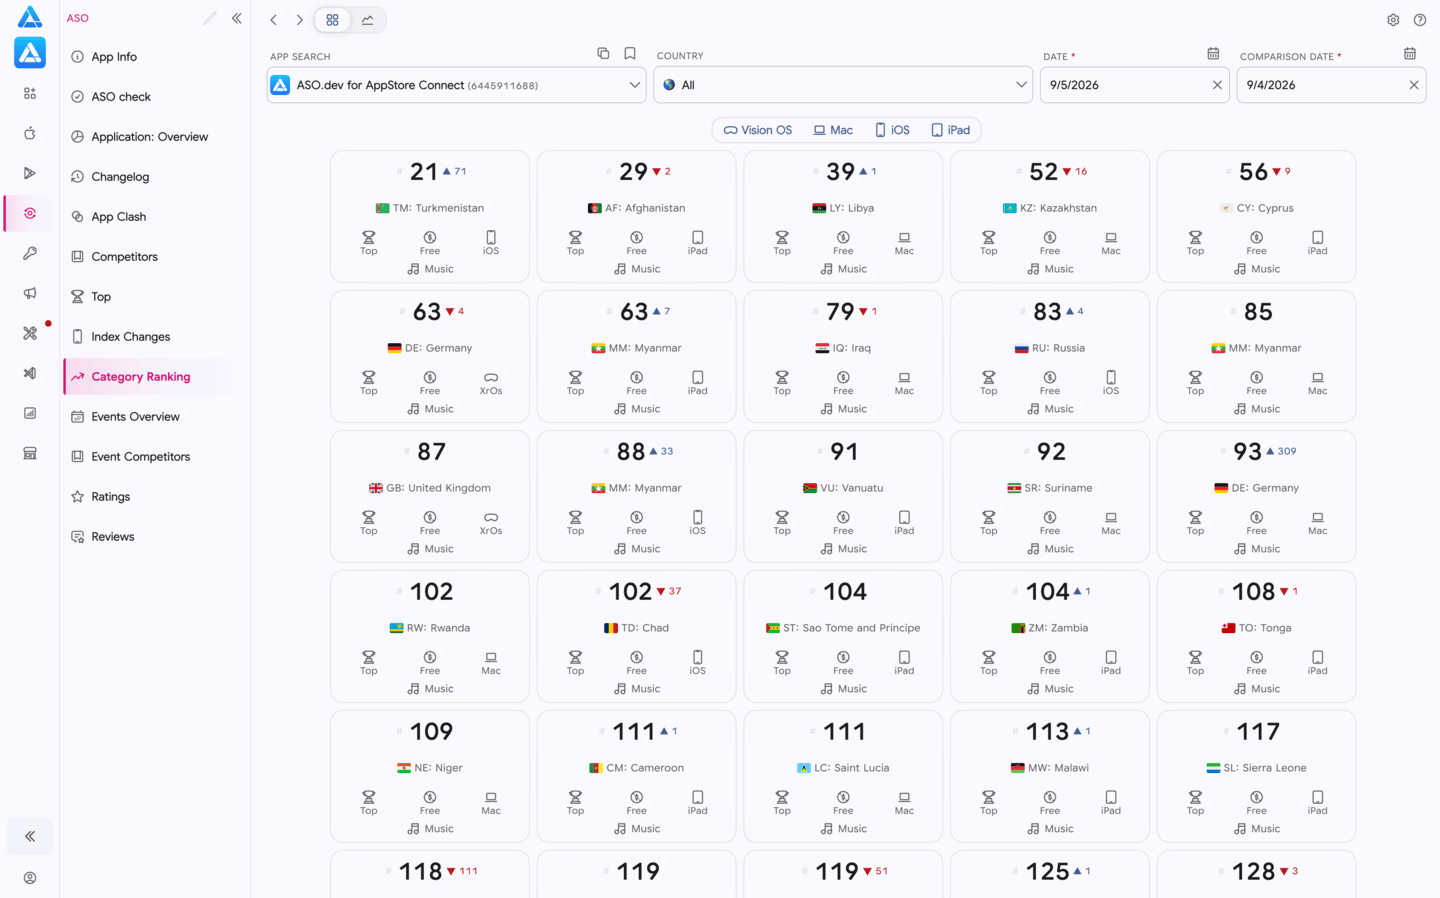Image resolution: width=1440 pixels, height=898 pixels.
Task: Click the Apple icon in left rail
Action: click(30, 133)
